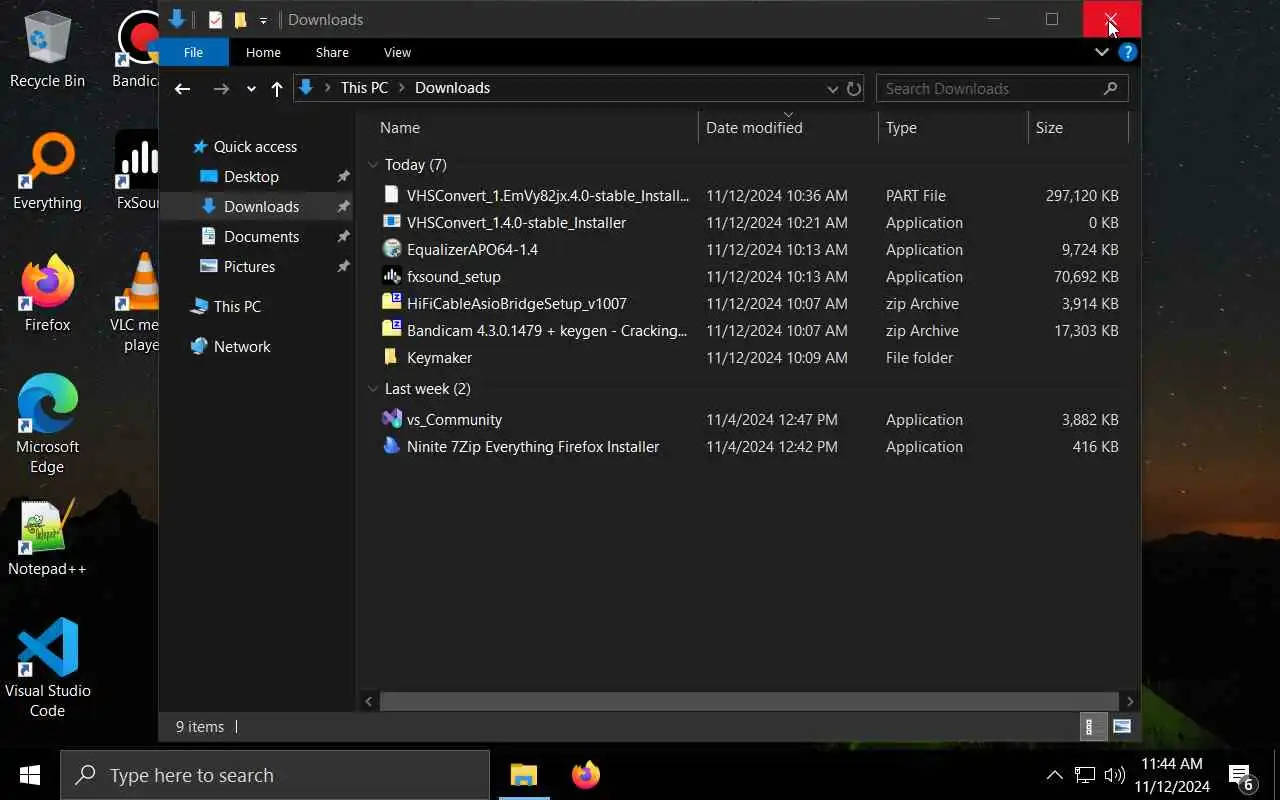Image resolution: width=1280 pixels, height=800 pixels.
Task: Go back with the back arrow
Action: [x=182, y=88]
